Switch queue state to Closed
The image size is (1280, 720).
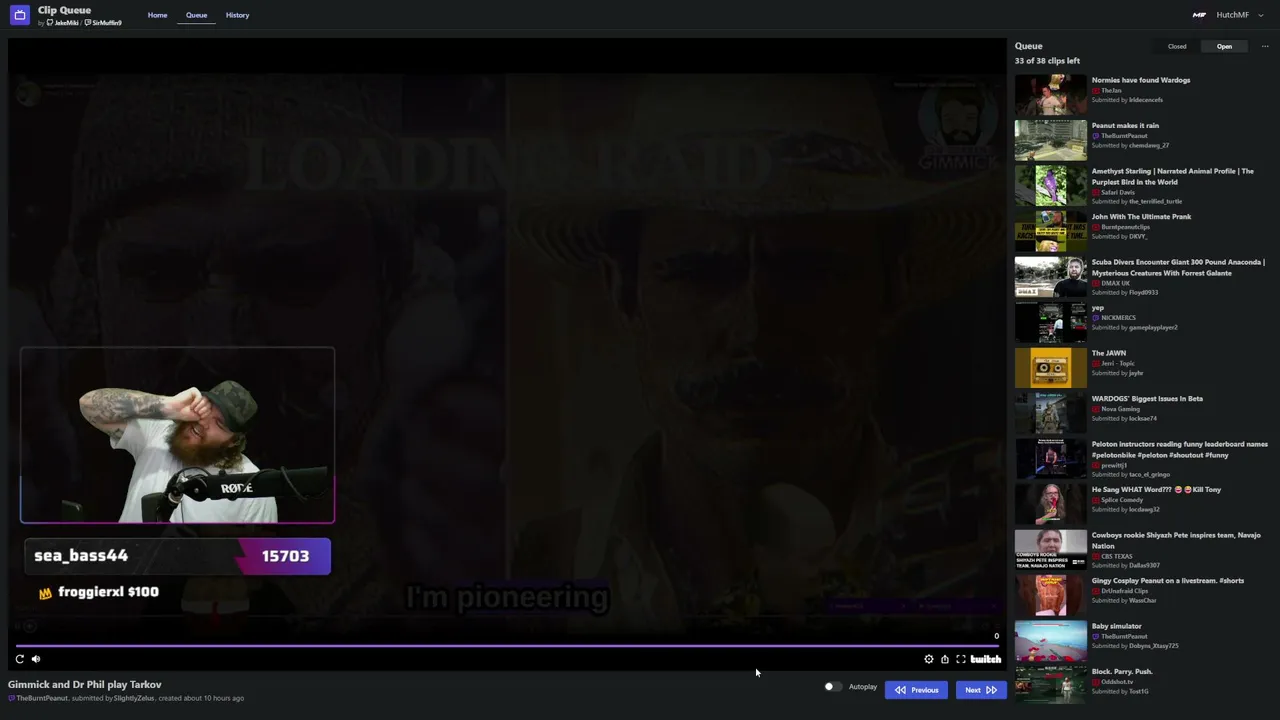(x=1177, y=46)
